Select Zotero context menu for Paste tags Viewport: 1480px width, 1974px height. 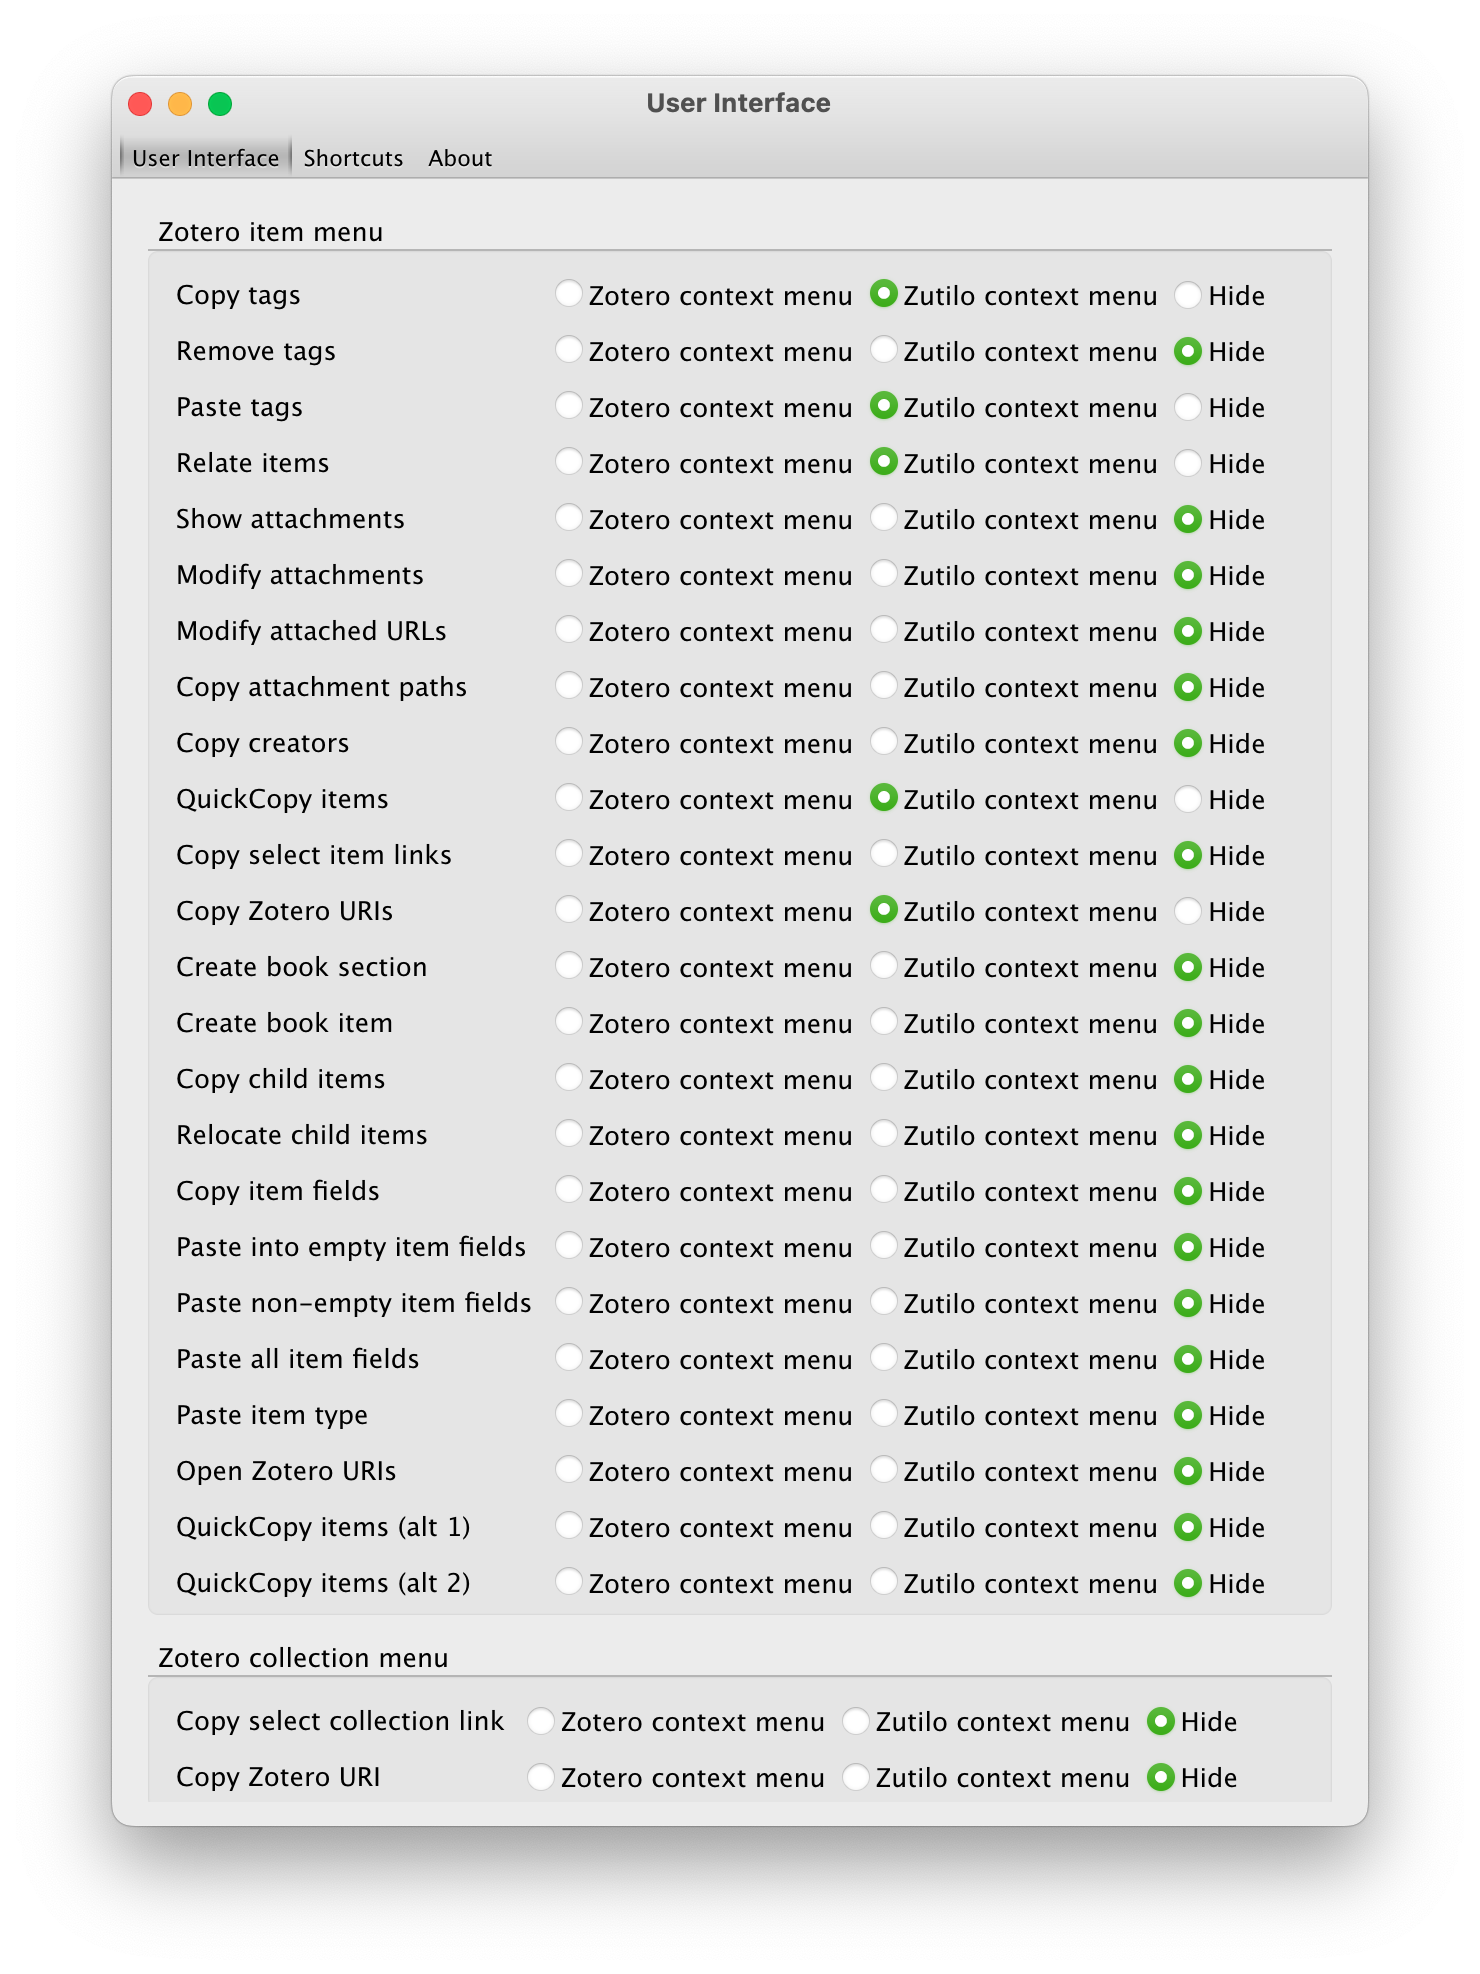[569, 406]
